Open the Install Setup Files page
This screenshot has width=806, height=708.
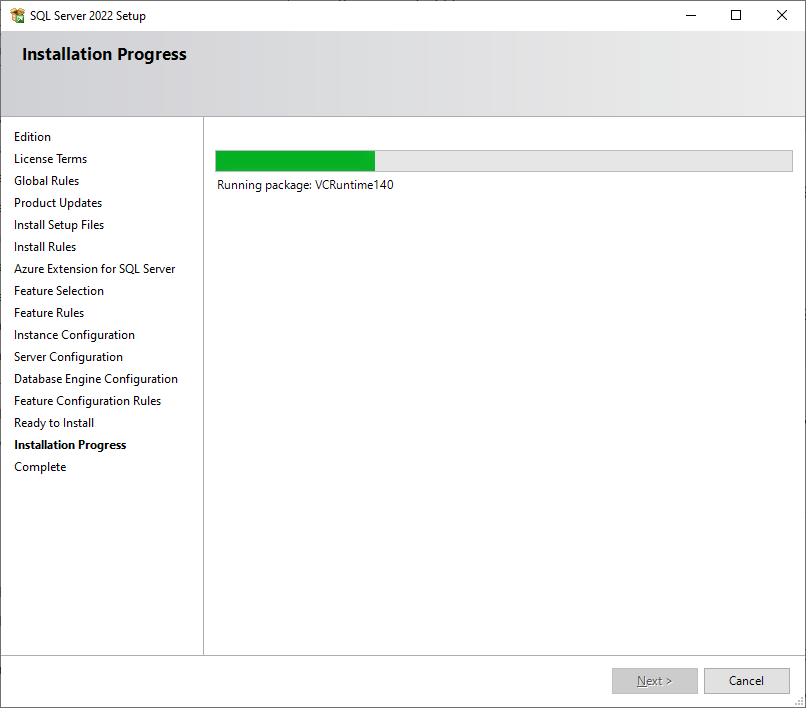(58, 224)
